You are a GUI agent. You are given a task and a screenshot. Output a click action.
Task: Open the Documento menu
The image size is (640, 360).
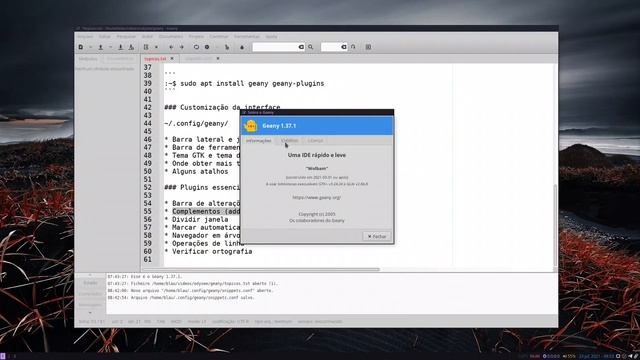(x=171, y=37)
